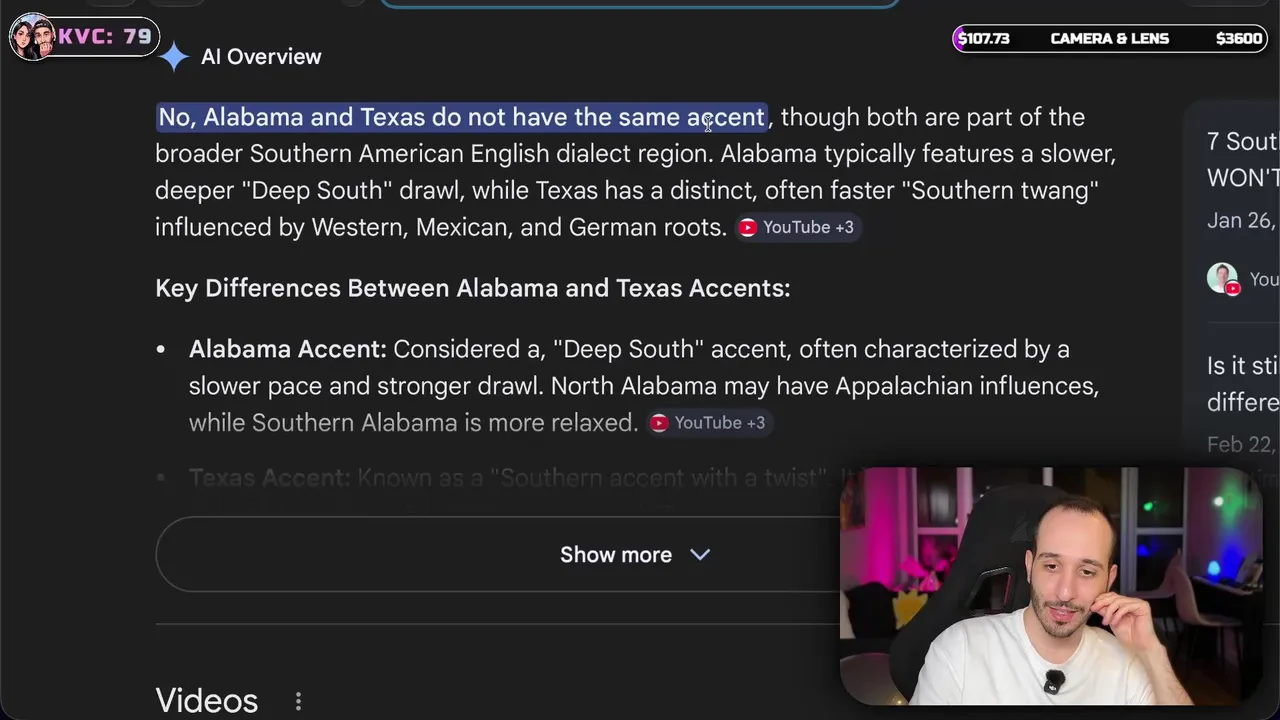Open the "7 Sout..." source card on the right
This screenshot has width=1280, height=720.
(1242, 159)
